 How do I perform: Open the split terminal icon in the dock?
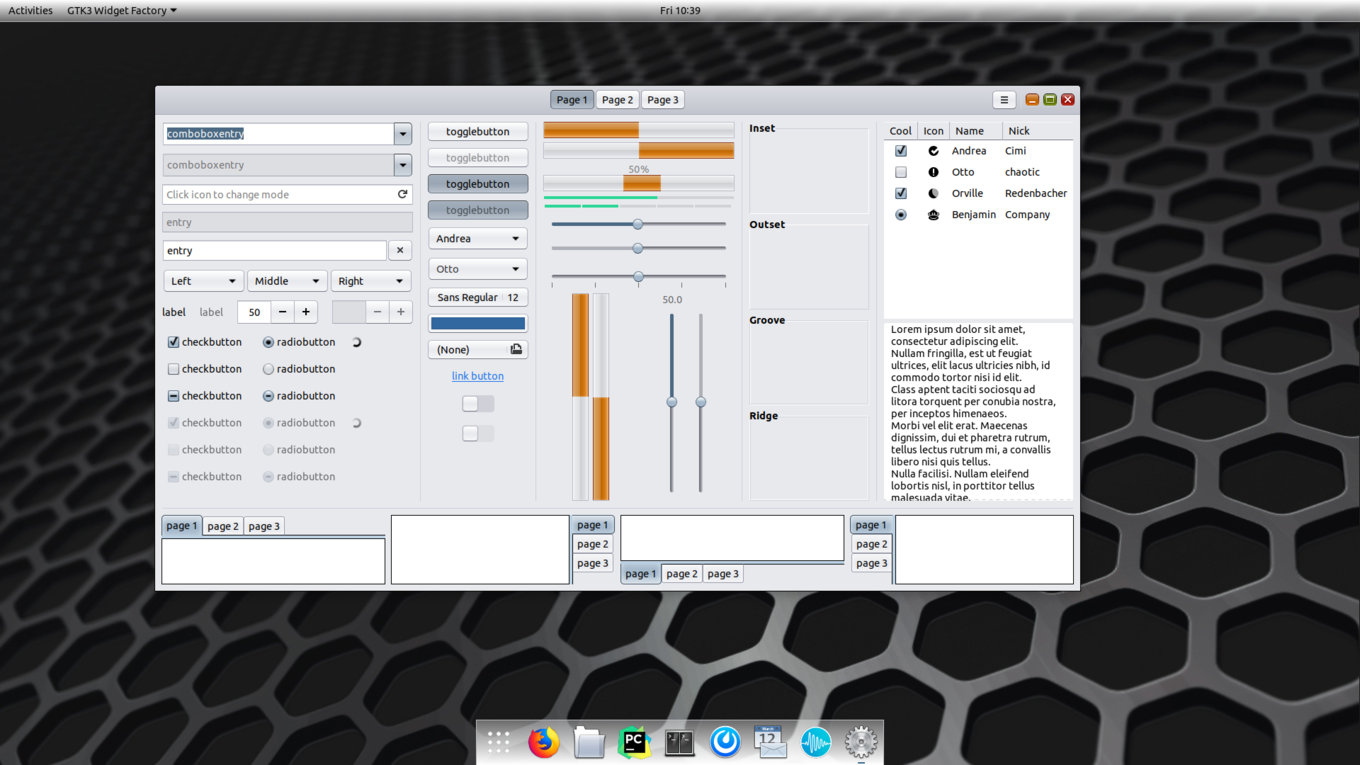[x=679, y=742]
